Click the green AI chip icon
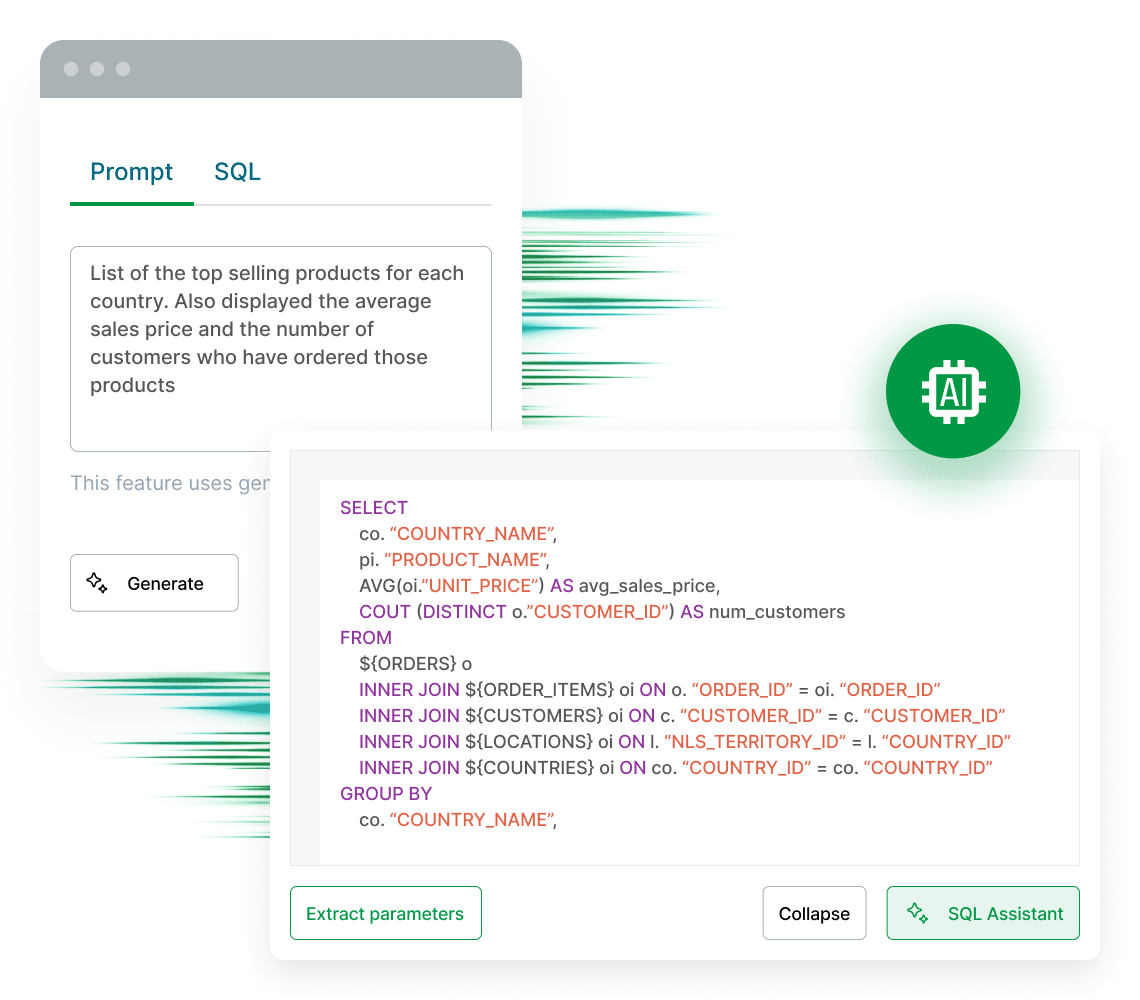The height and width of the screenshot is (1000, 1140). (952, 391)
